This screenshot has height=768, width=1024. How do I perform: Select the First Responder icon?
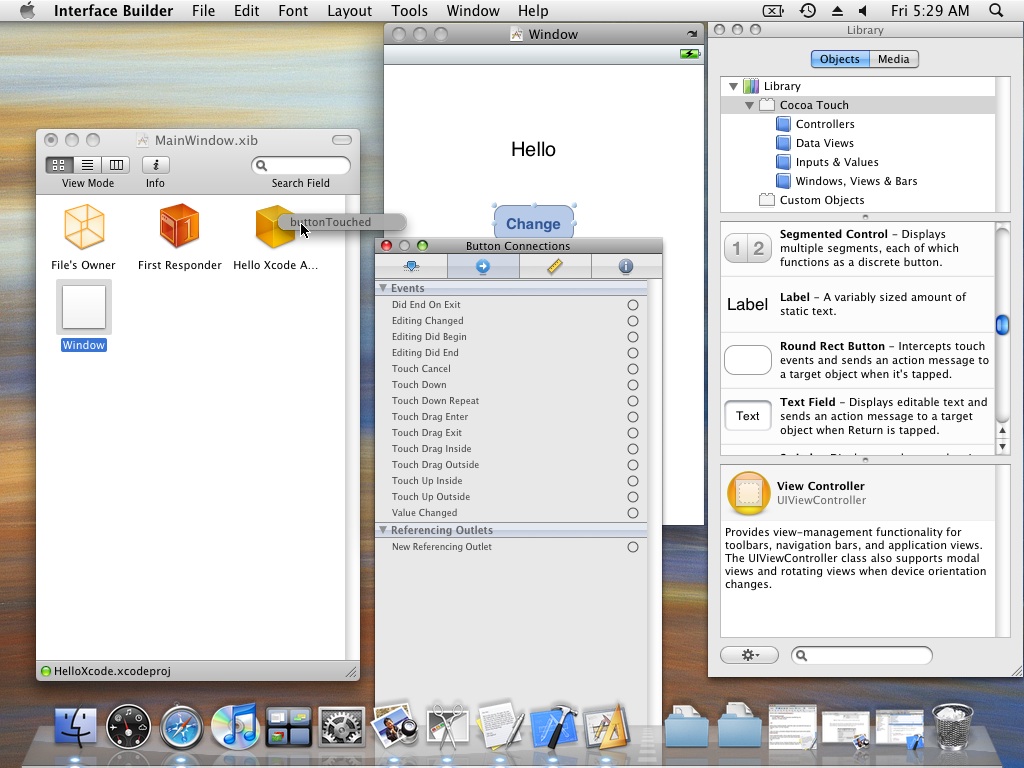pyautogui.click(x=179, y=225)
